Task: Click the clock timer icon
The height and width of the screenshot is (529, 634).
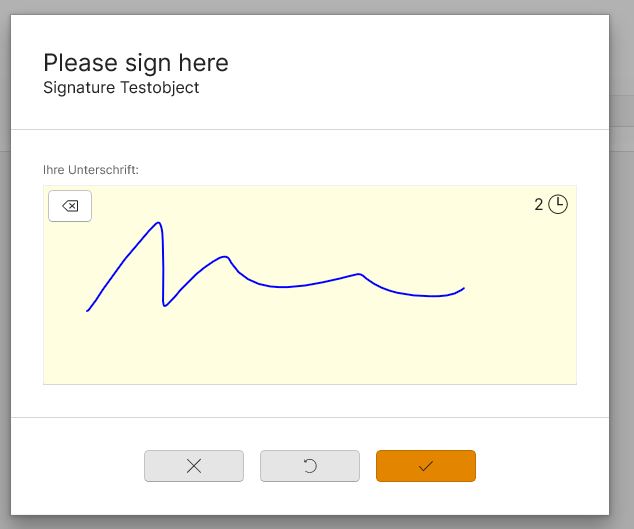Action: click(558, 204)
